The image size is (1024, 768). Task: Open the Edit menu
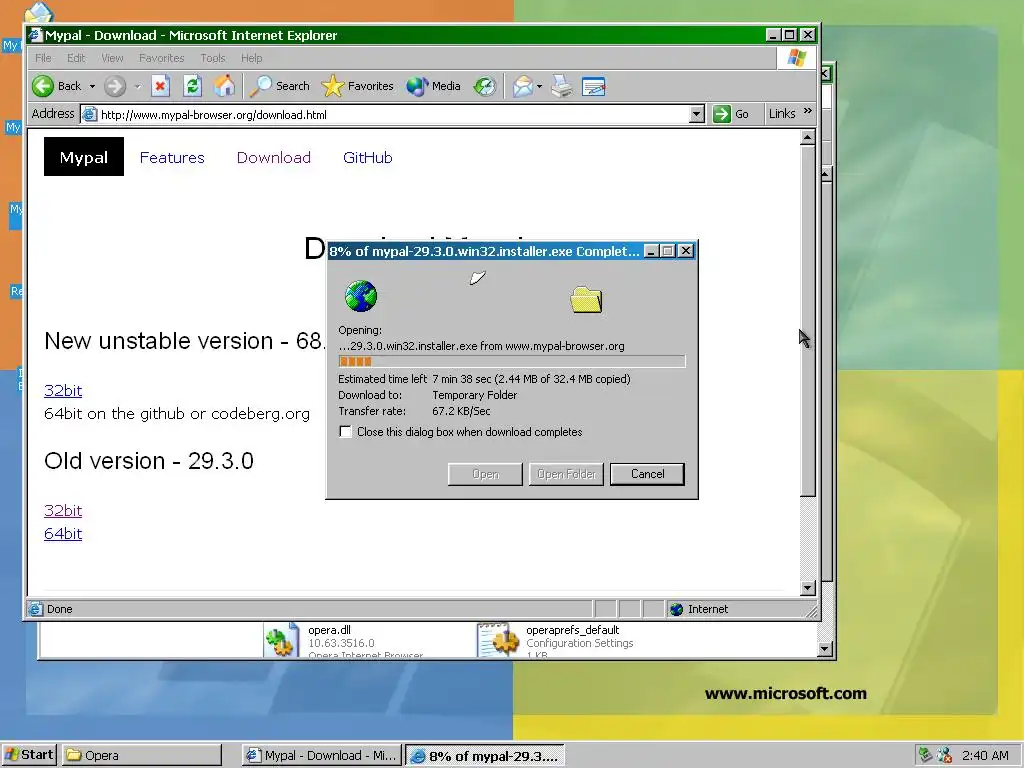point(76,58)
